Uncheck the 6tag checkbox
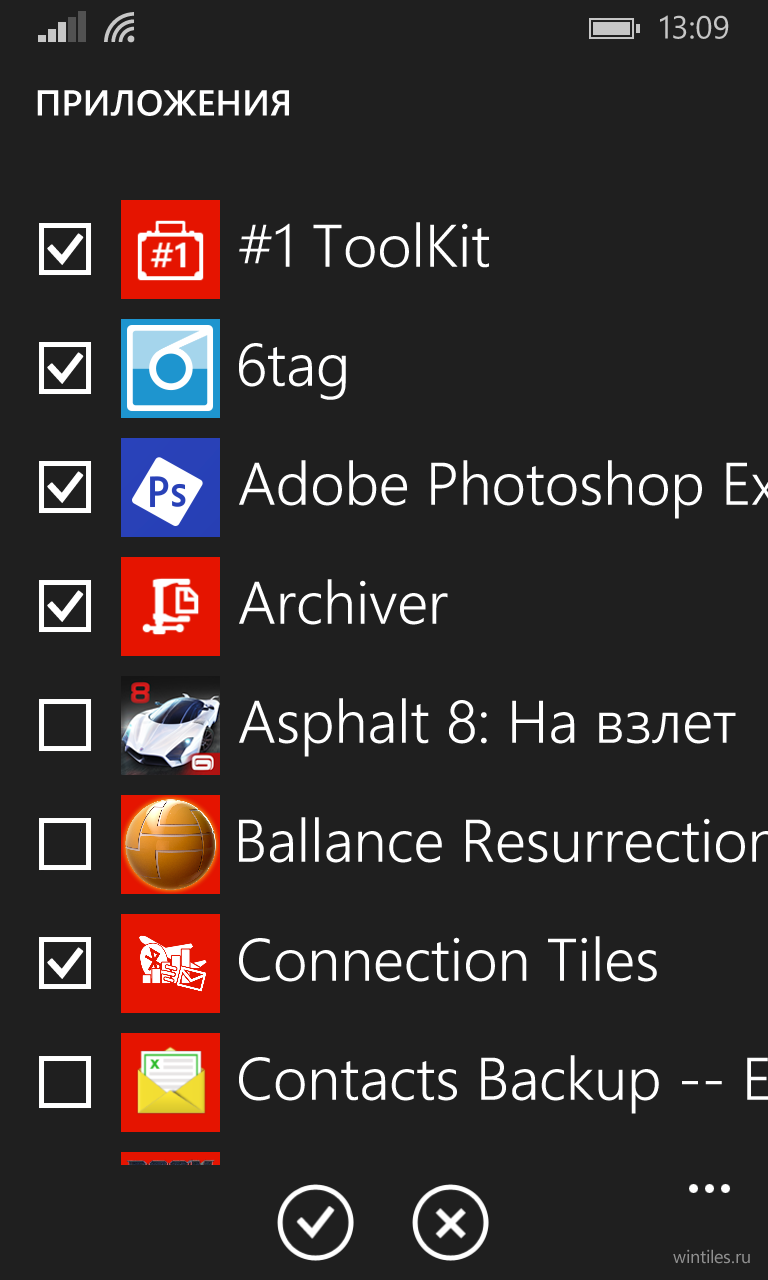The height and width of the screenshot is (1280, 768). click(x=65, y=368)
